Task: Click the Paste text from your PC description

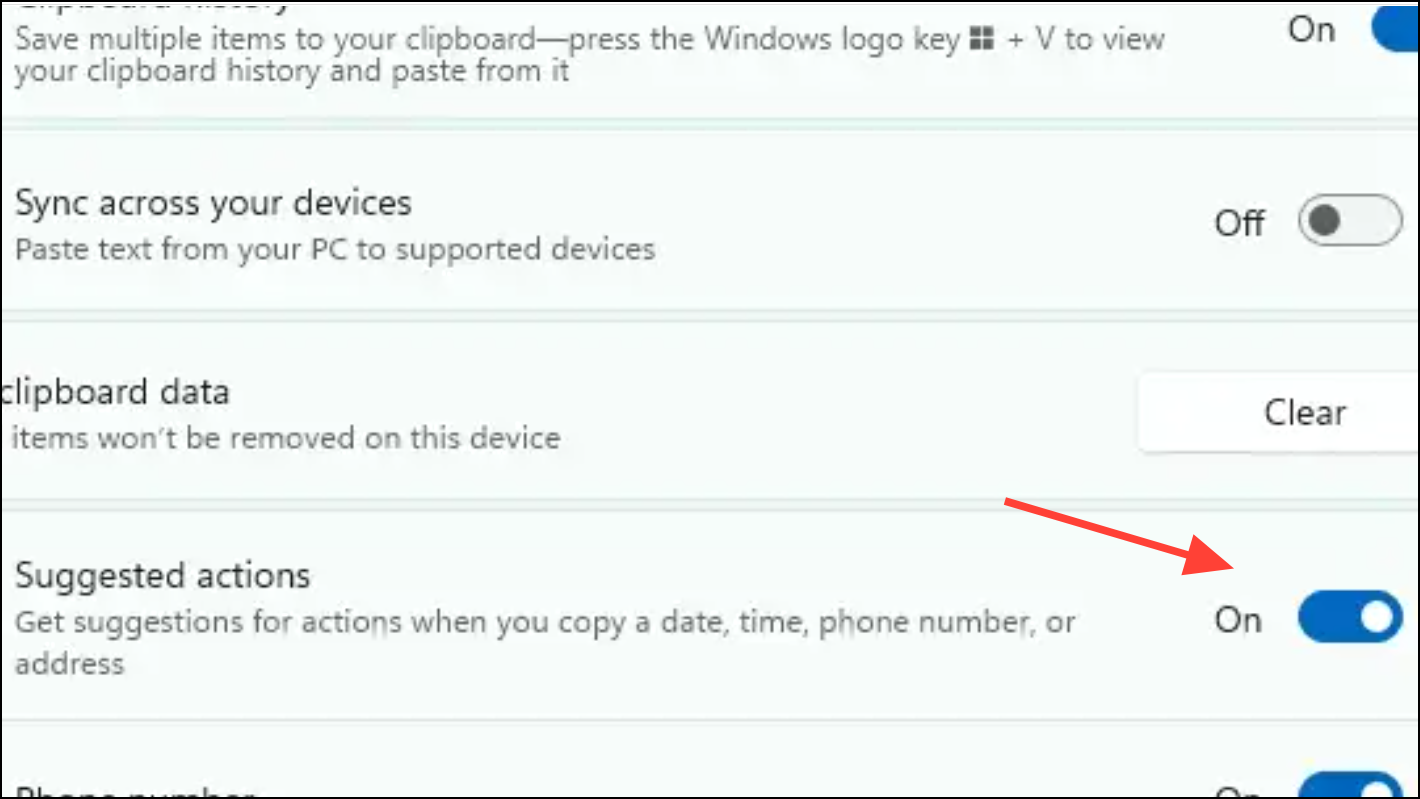Action: click(335, 249)
